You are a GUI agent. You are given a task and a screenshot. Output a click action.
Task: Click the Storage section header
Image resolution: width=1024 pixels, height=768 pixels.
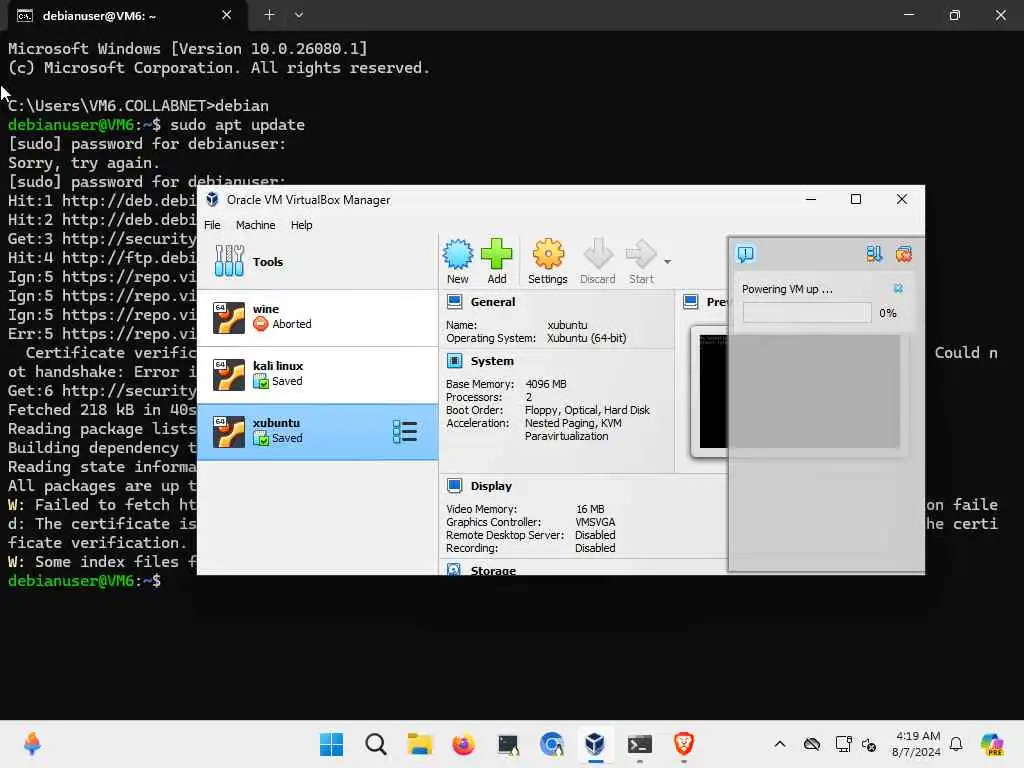tap(493, 570)
